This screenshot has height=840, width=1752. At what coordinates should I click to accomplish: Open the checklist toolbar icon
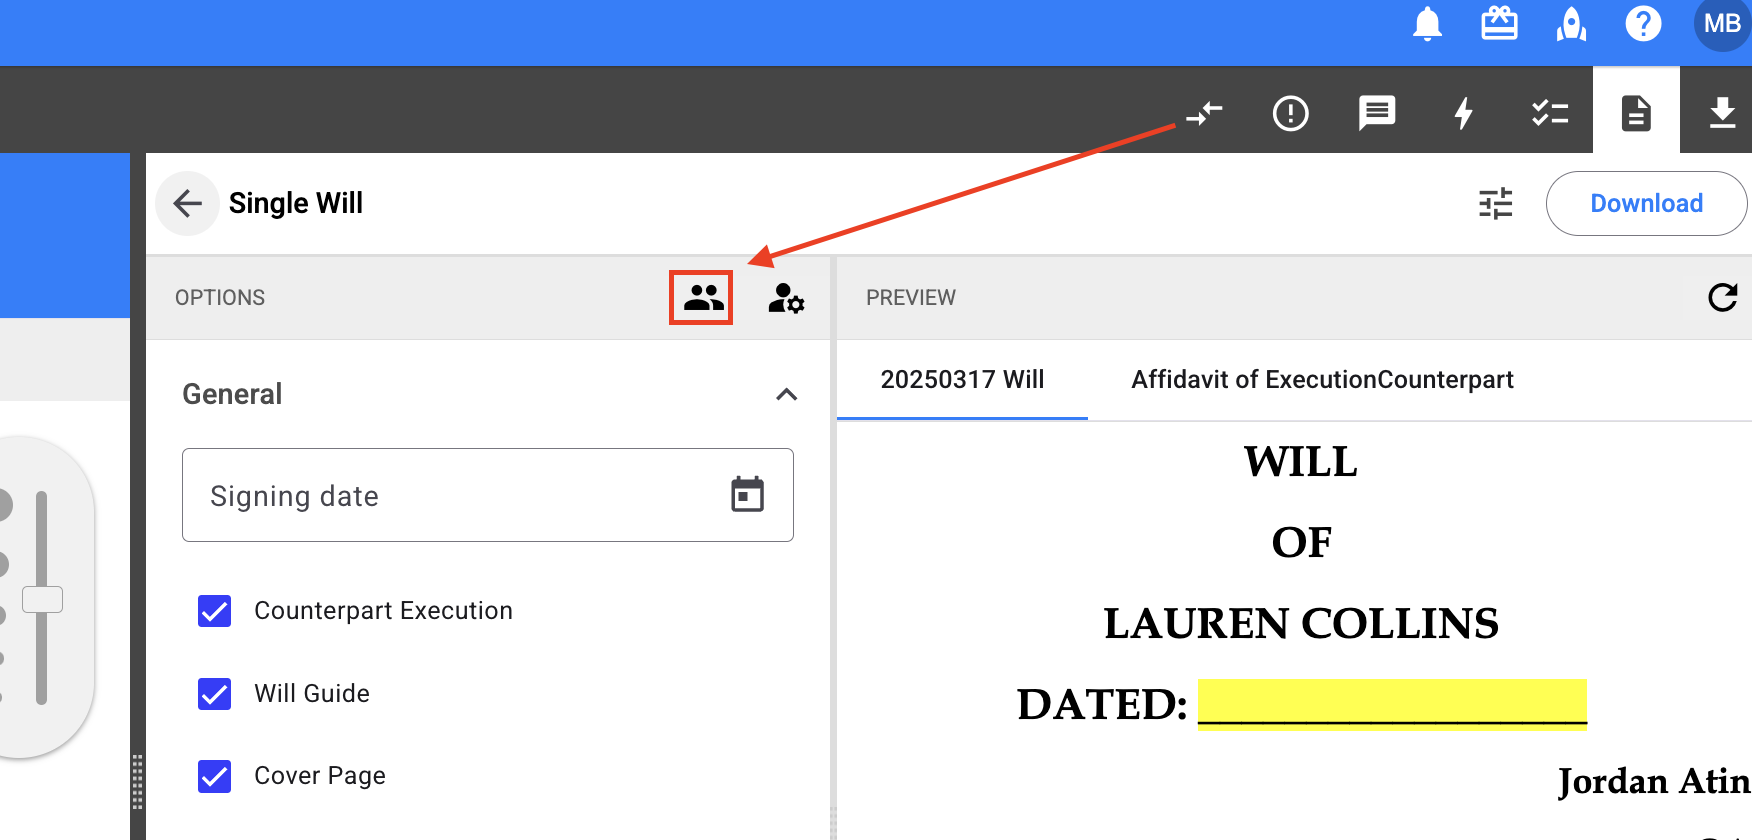(x=1550, y=113)
